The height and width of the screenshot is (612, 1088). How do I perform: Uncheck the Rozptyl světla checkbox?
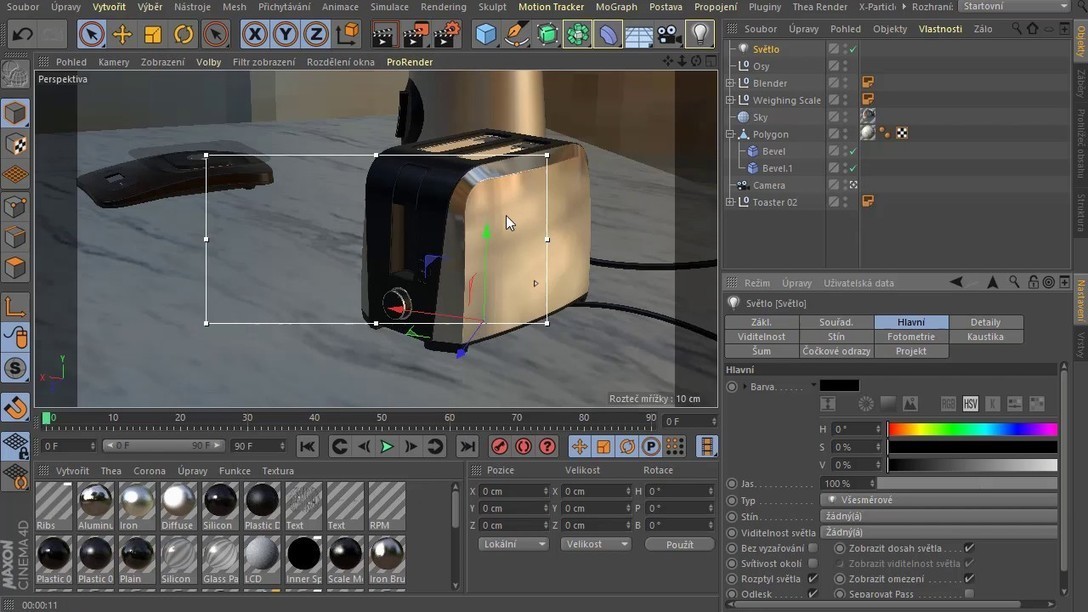pyautogui.click(x=812, y=579)
